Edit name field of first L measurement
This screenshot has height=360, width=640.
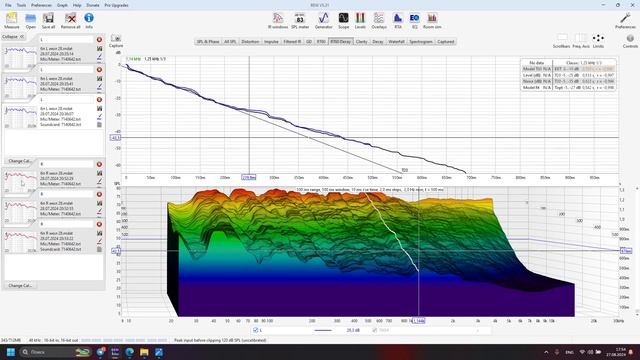pyautogui.click(x=66, y=40)
